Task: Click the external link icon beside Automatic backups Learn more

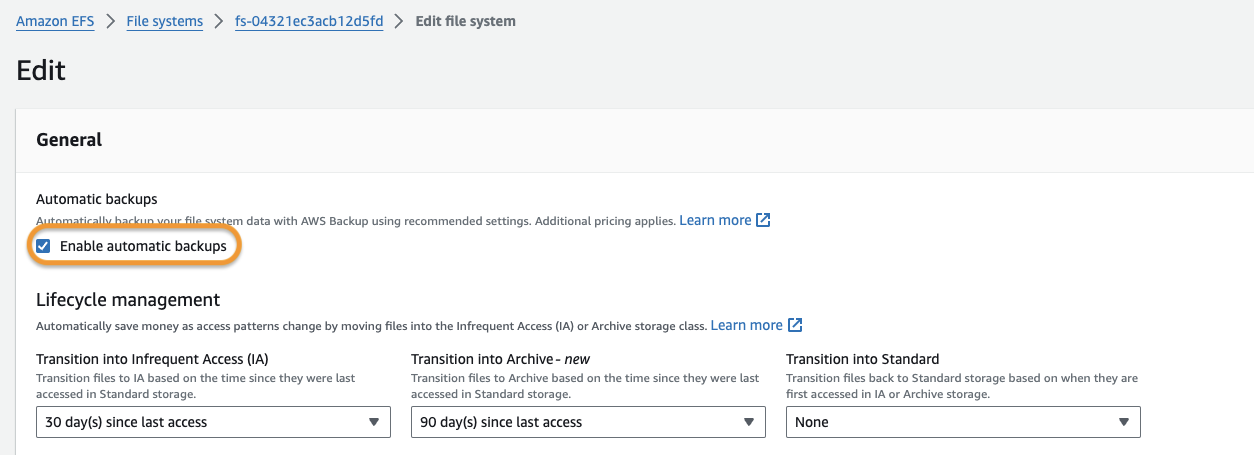Action: [x=763, y=220]
